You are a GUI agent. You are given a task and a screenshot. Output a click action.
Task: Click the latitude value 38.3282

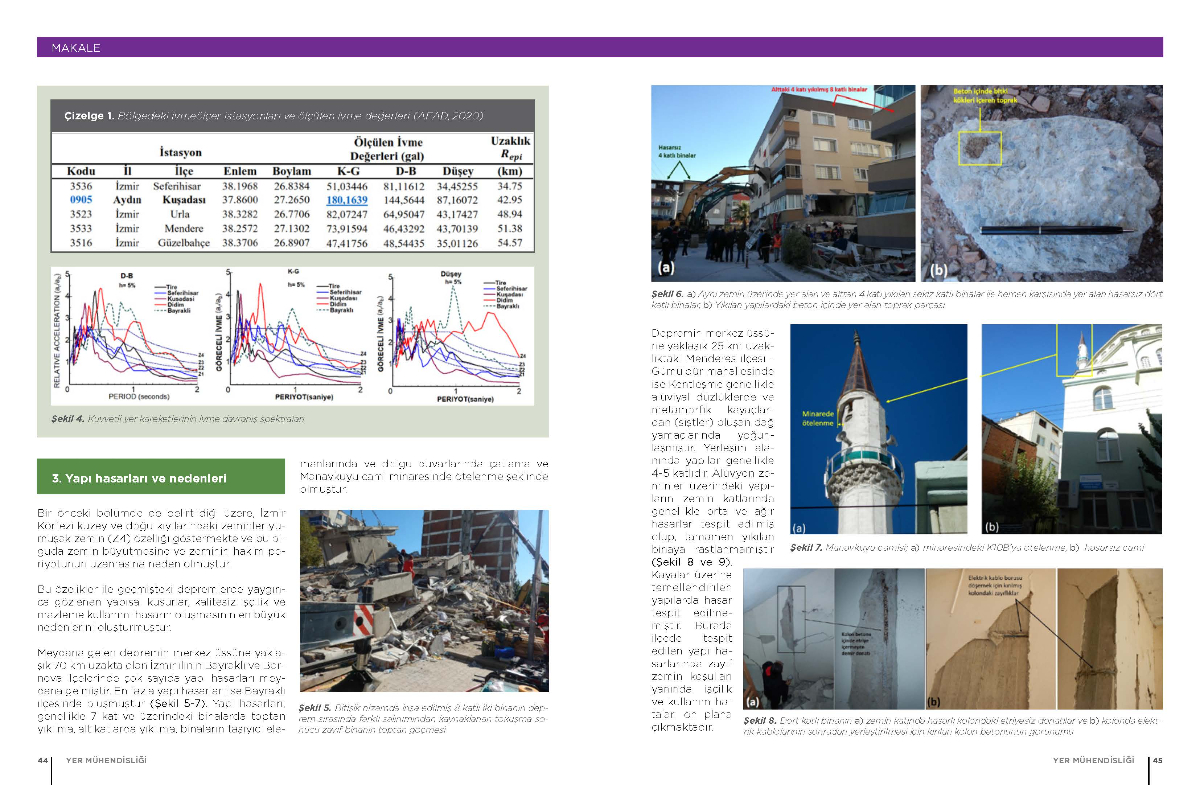coord(240,214)
